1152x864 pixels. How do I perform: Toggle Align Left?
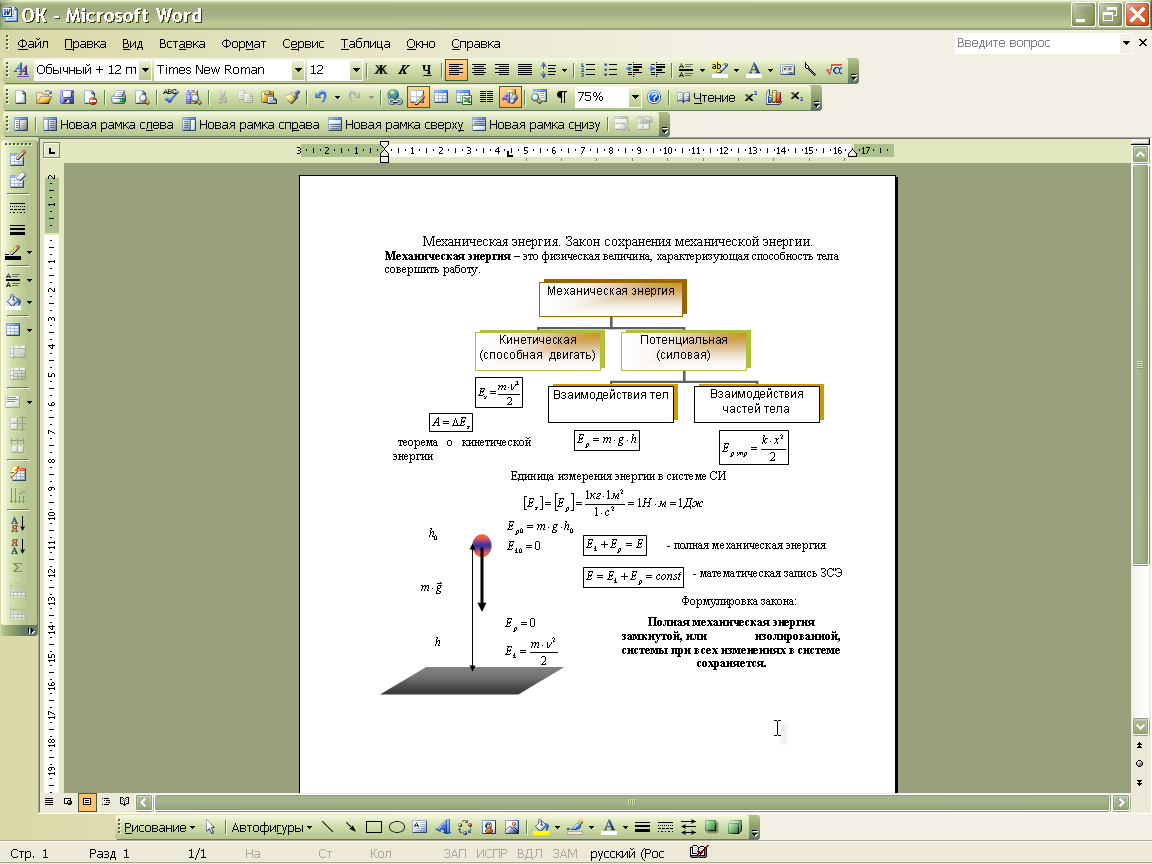[456, 70]
